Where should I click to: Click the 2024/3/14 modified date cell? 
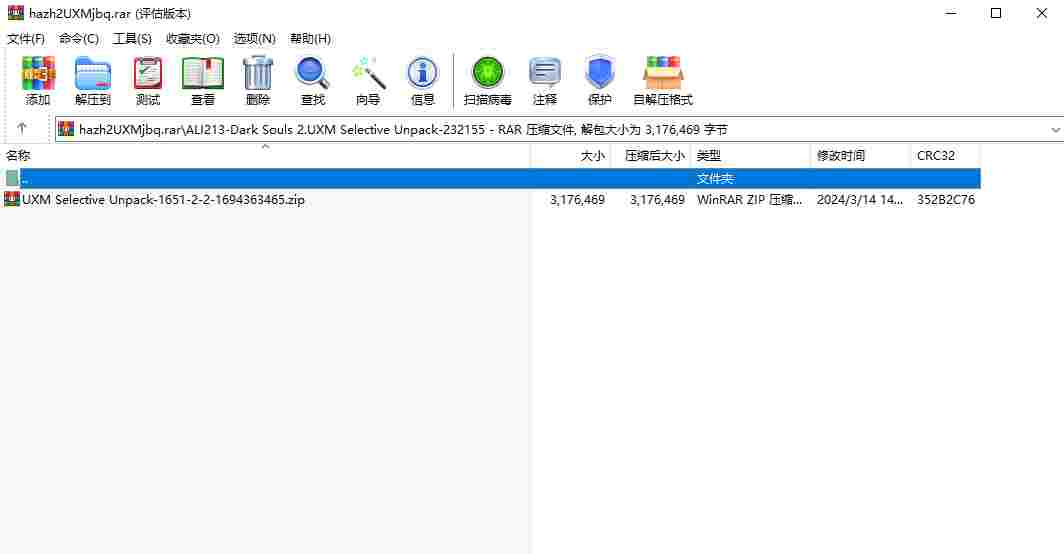point(860,200)
